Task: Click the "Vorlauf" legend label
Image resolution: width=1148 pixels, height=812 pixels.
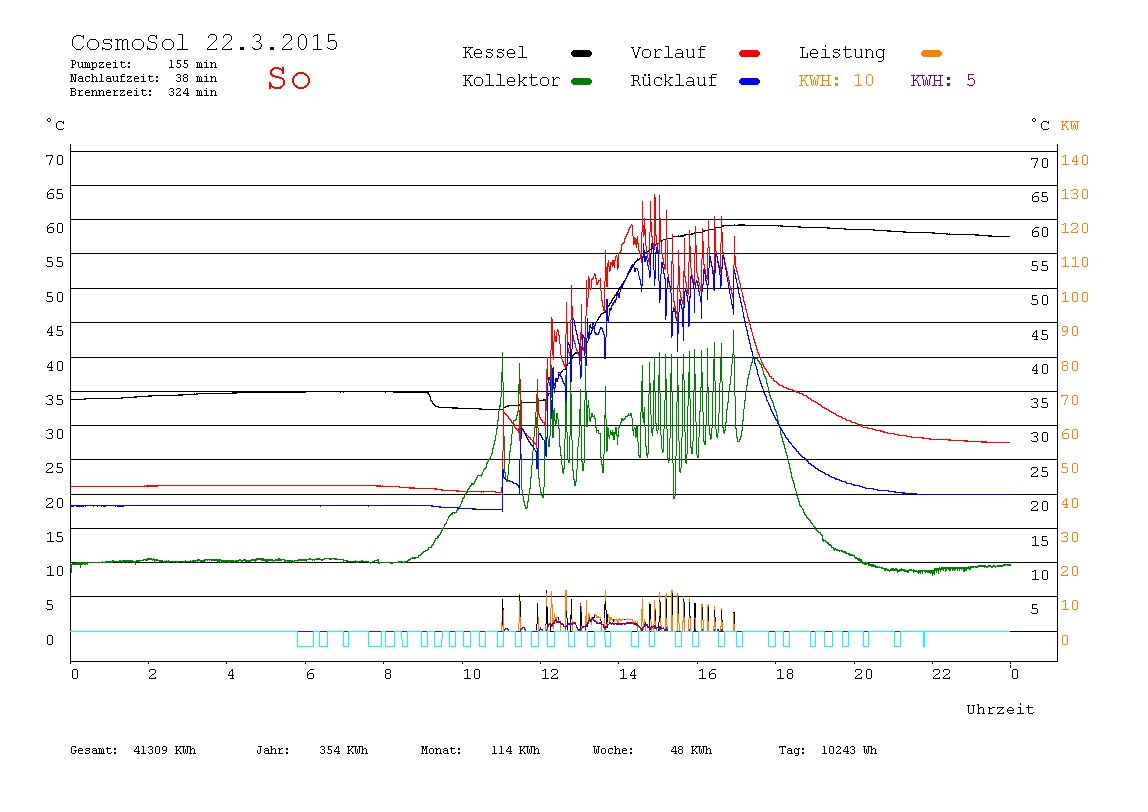Action: (668, 53)
